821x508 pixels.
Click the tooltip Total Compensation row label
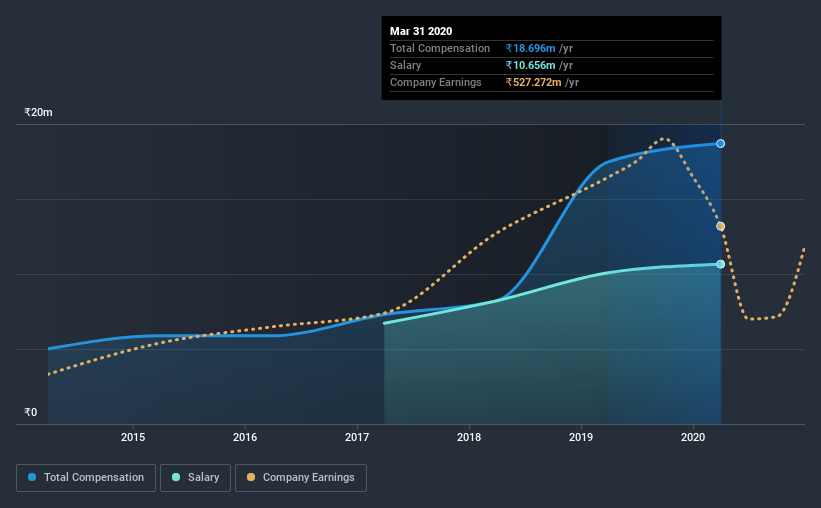click(x=440, y=48)
